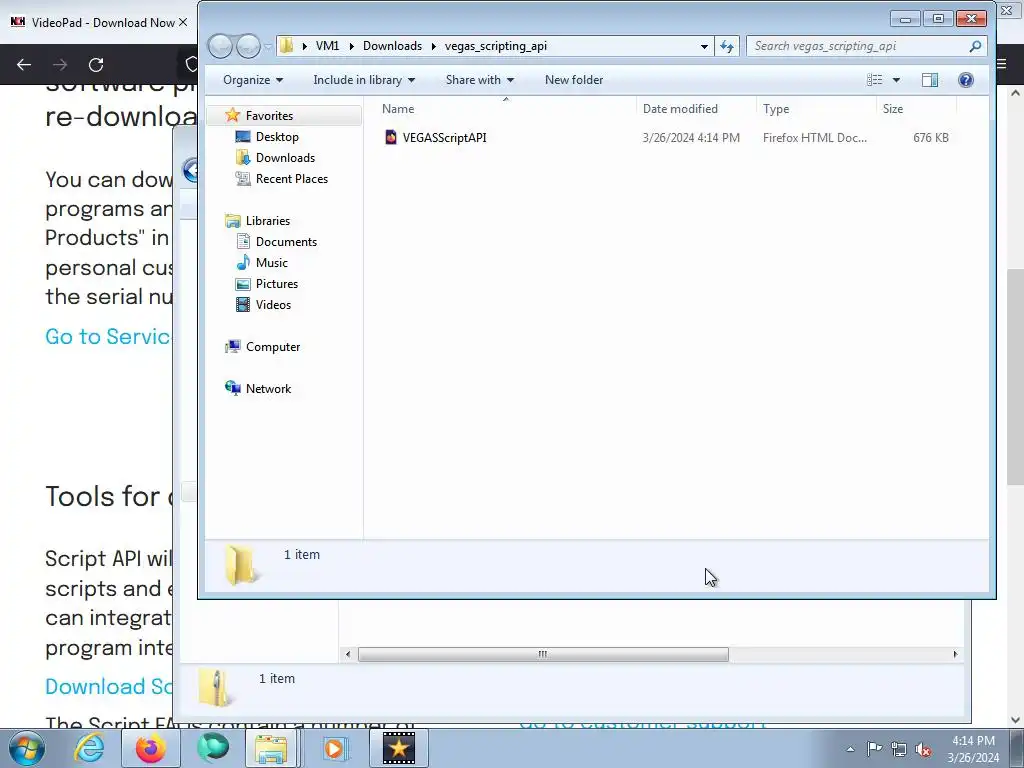Select Computer in the navigation pane
Image resolution: width=1024 pixels, height=768 pixels.
coord(273,347)
